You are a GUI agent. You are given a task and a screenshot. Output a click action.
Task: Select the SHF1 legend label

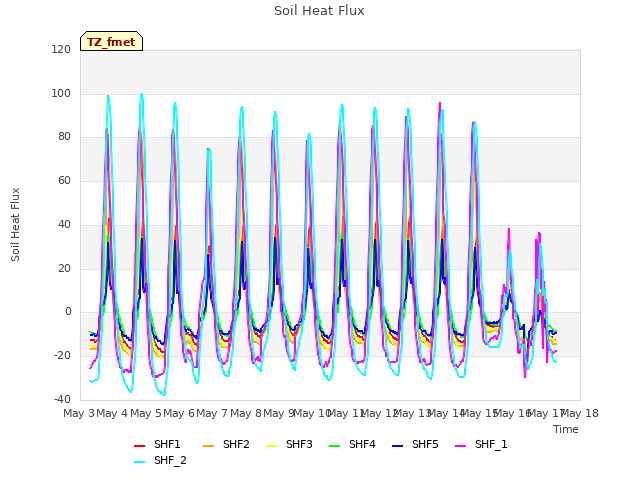167,444
